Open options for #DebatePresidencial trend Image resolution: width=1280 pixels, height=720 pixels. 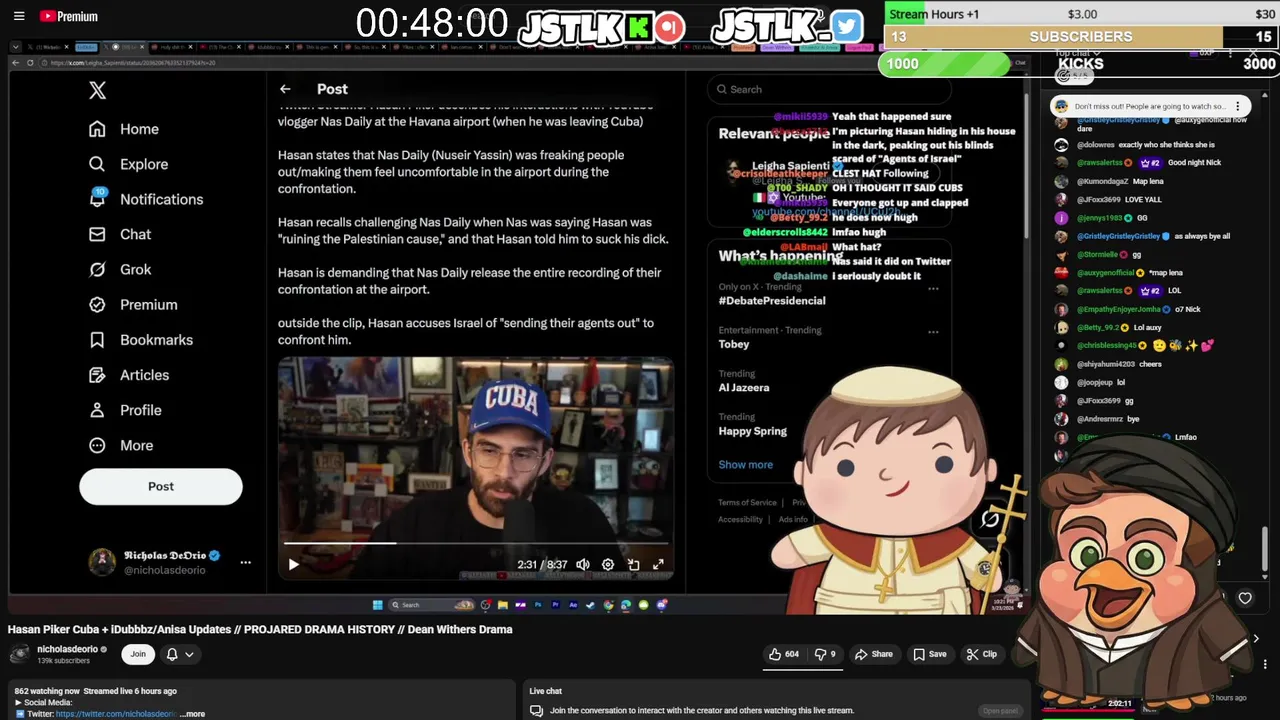933,288
